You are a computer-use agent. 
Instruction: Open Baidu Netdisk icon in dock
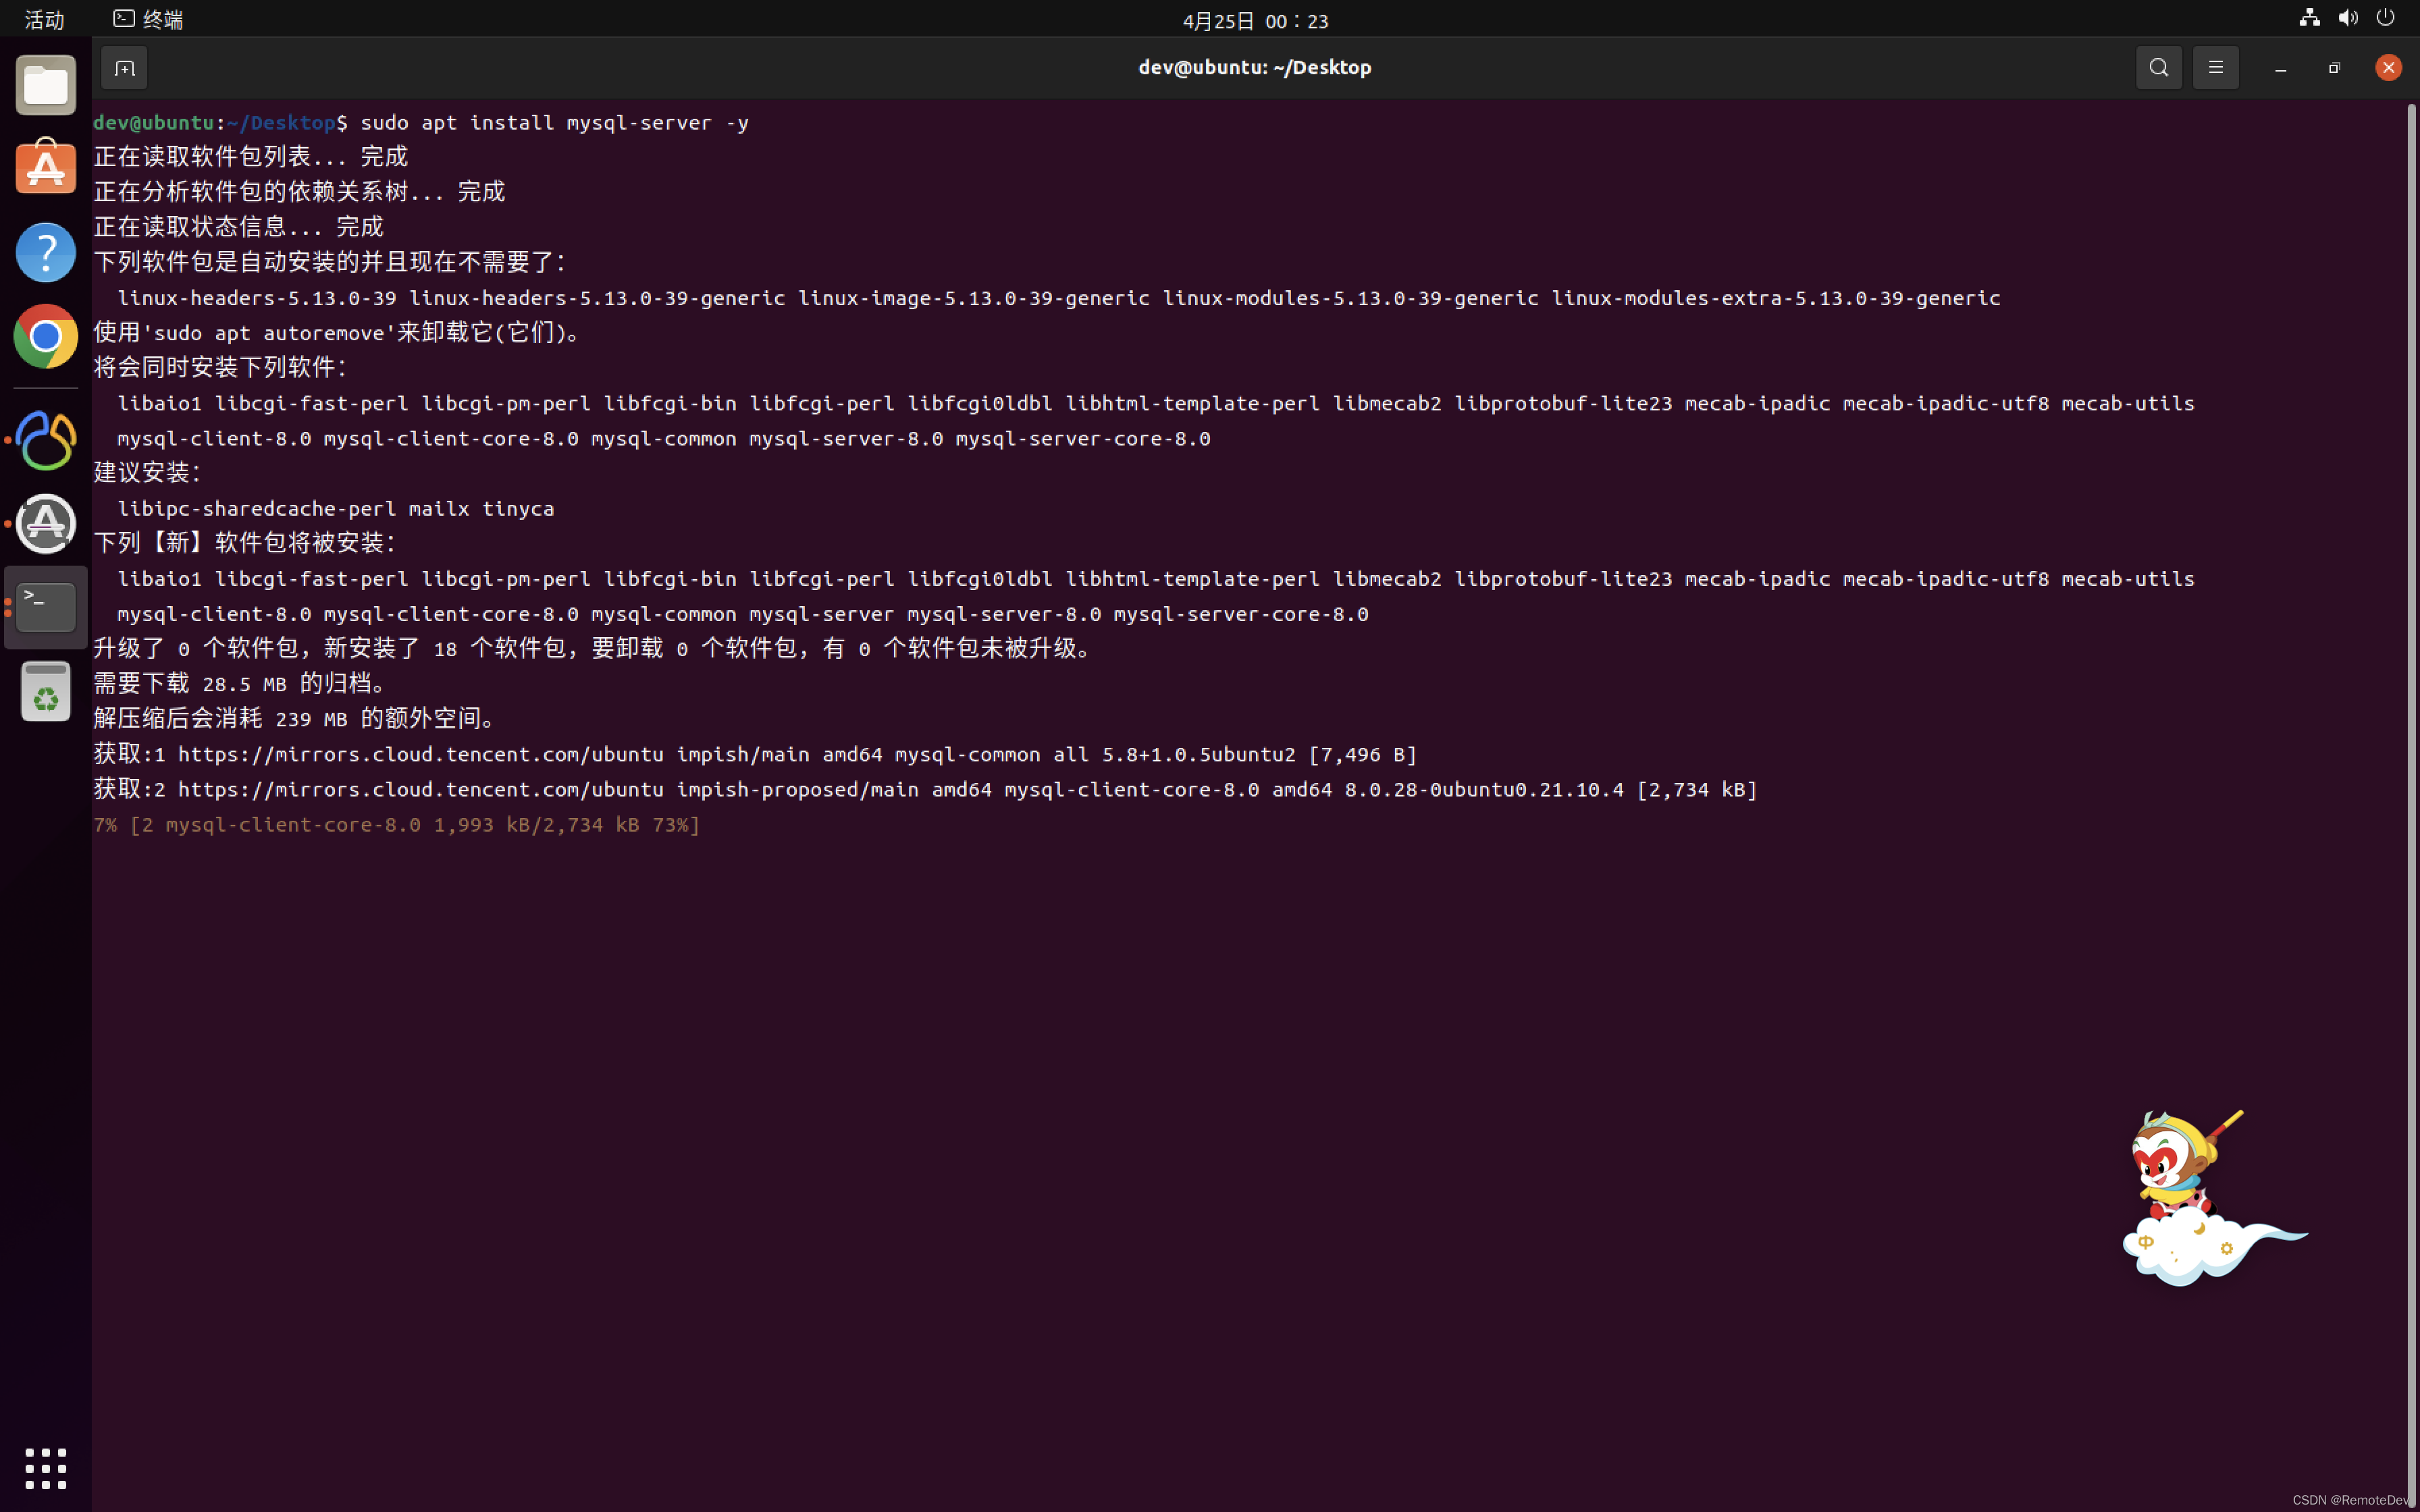coord(46,440)
